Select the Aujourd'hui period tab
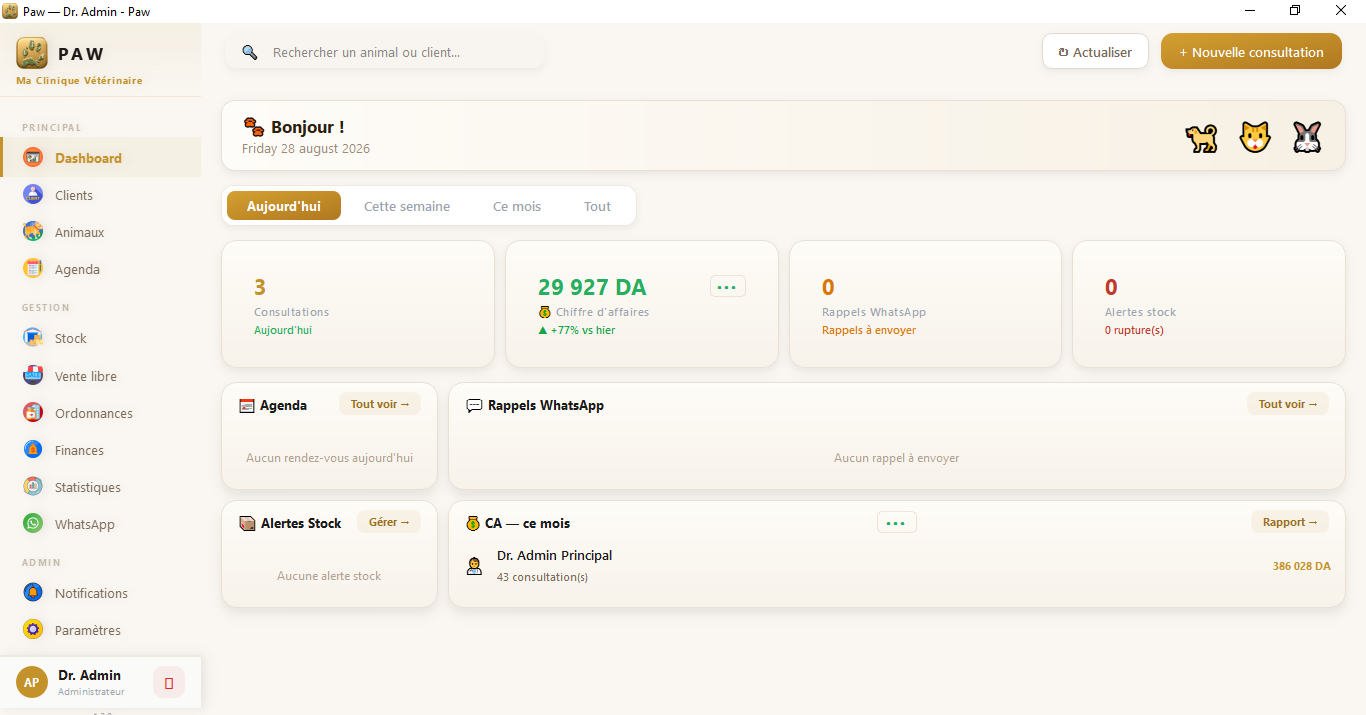The image size is (1366, 715). point(284,206)
